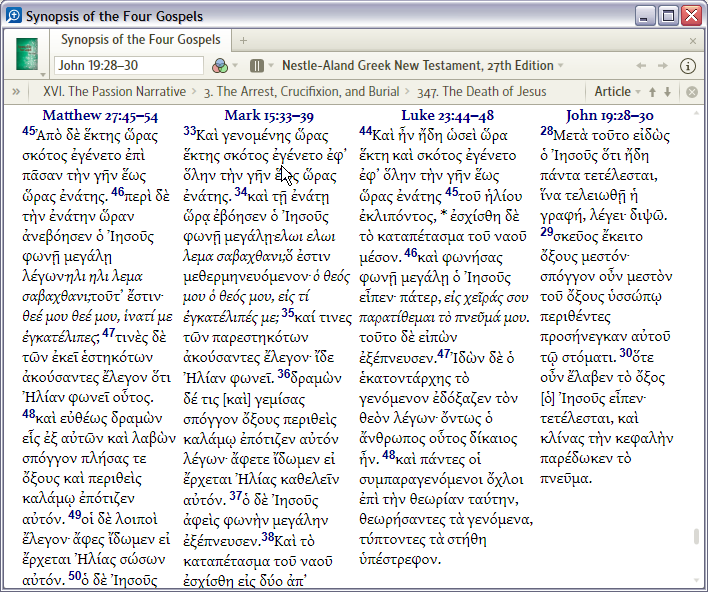Click the Matthew 27:45–54 heading
Viewport: 708px width, 592px height.
coord(100,116)
